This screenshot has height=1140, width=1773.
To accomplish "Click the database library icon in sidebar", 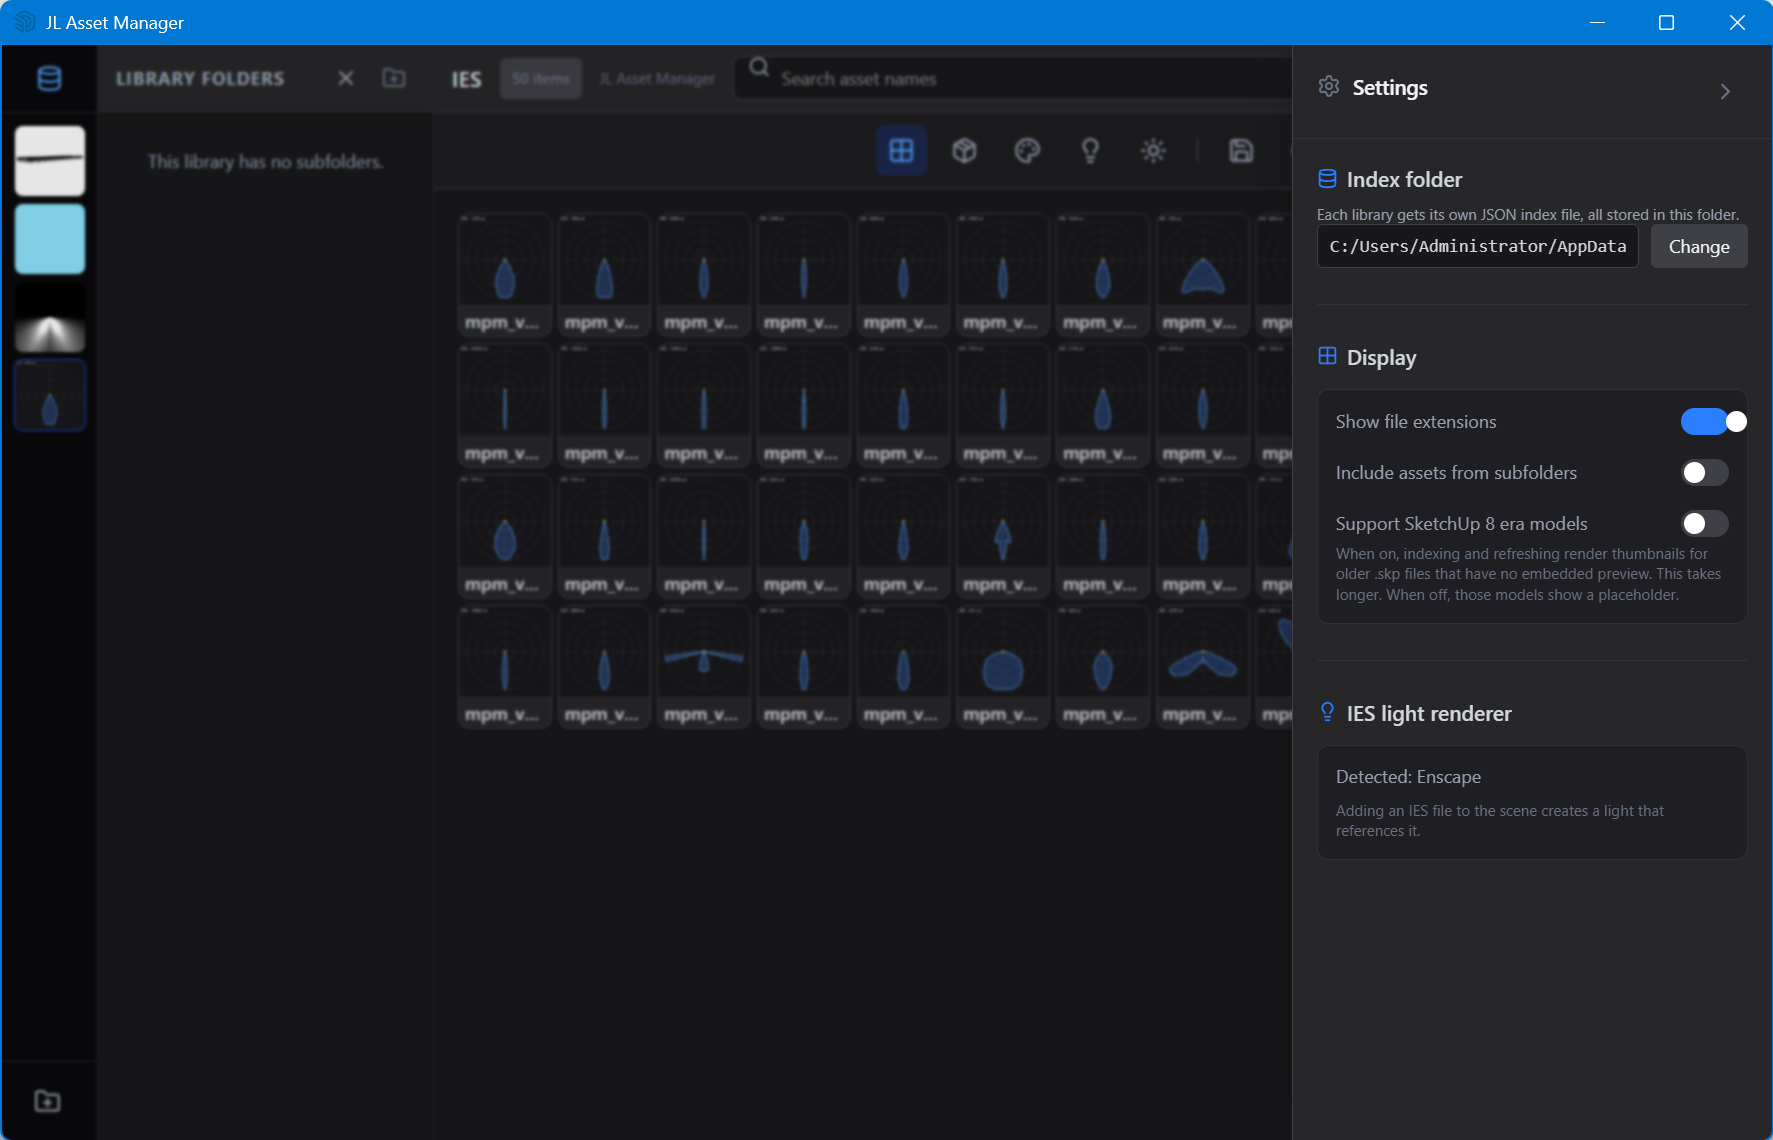I will point(49,78).
